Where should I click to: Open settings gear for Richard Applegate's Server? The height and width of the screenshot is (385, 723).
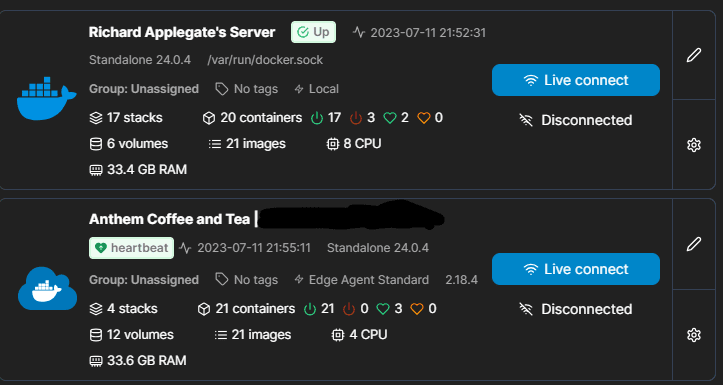(x=693, y=145)
